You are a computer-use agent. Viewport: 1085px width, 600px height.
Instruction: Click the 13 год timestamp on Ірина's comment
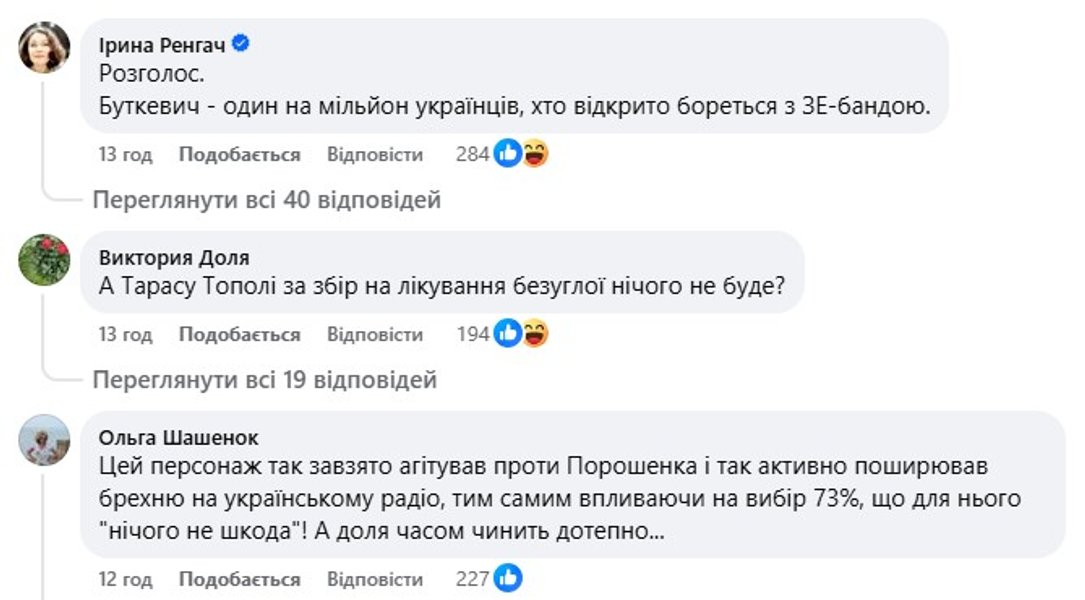point(121,153)
